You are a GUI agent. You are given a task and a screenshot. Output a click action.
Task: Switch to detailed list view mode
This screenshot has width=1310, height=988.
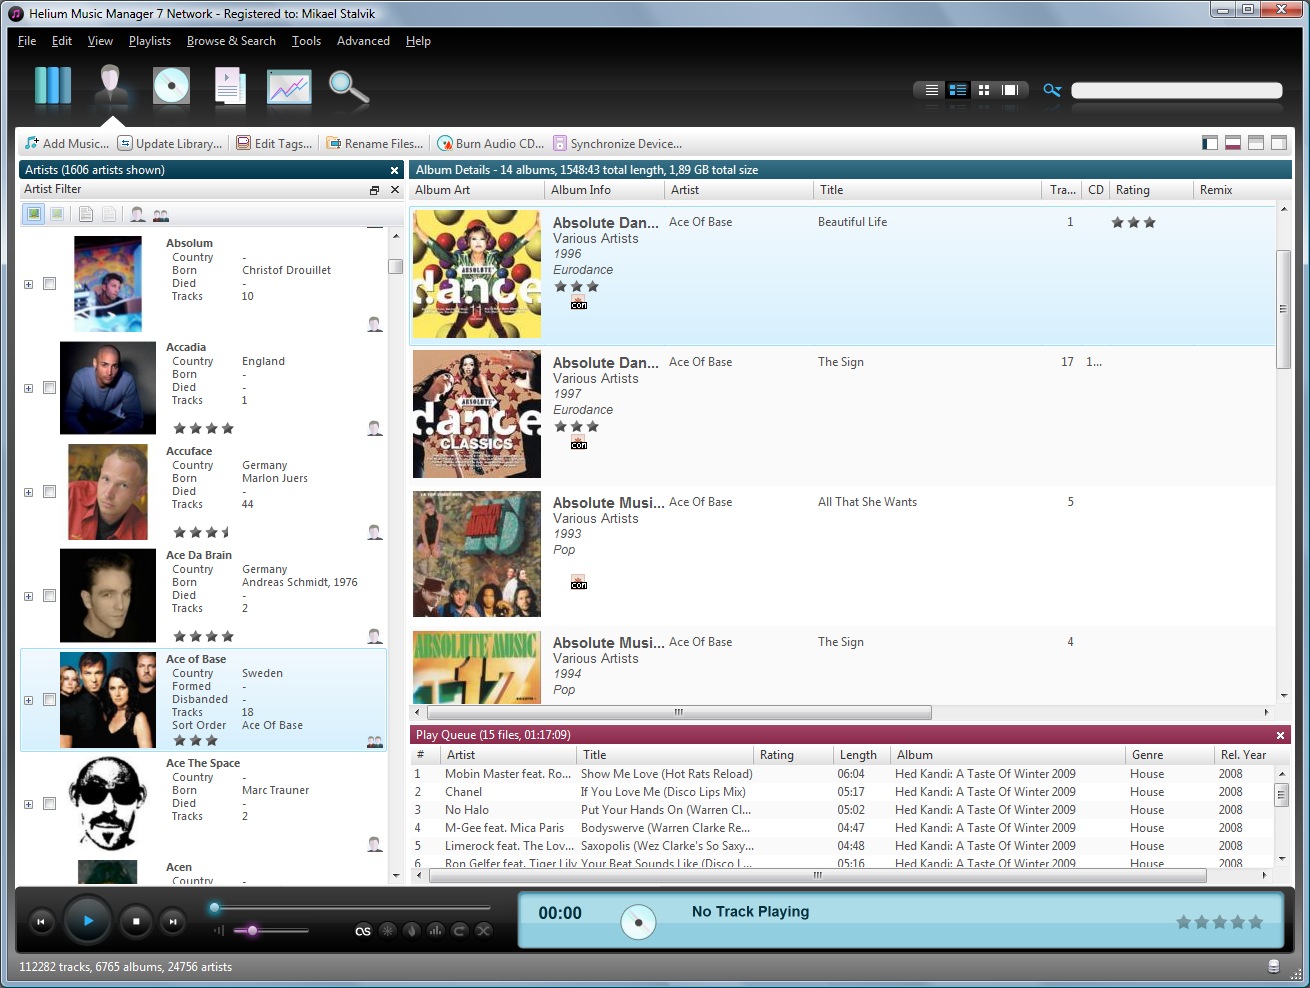tap(957, 90)
